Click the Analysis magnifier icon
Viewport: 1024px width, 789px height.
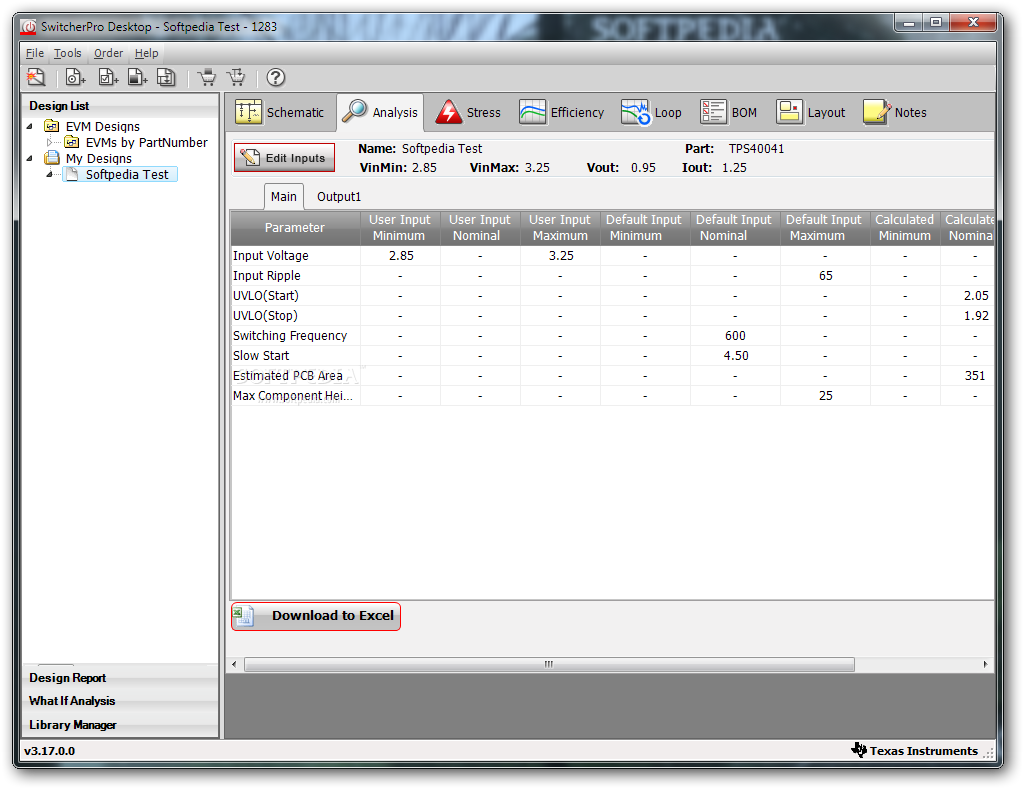(x=355, y=112)
